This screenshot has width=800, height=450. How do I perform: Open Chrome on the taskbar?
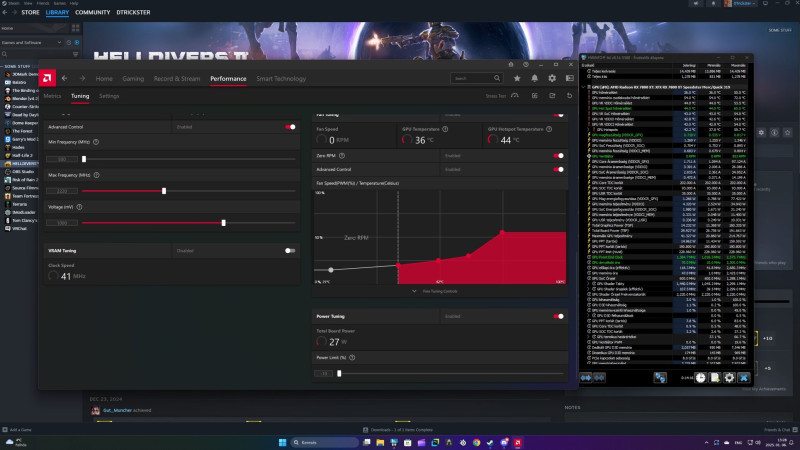pos(476,442)
